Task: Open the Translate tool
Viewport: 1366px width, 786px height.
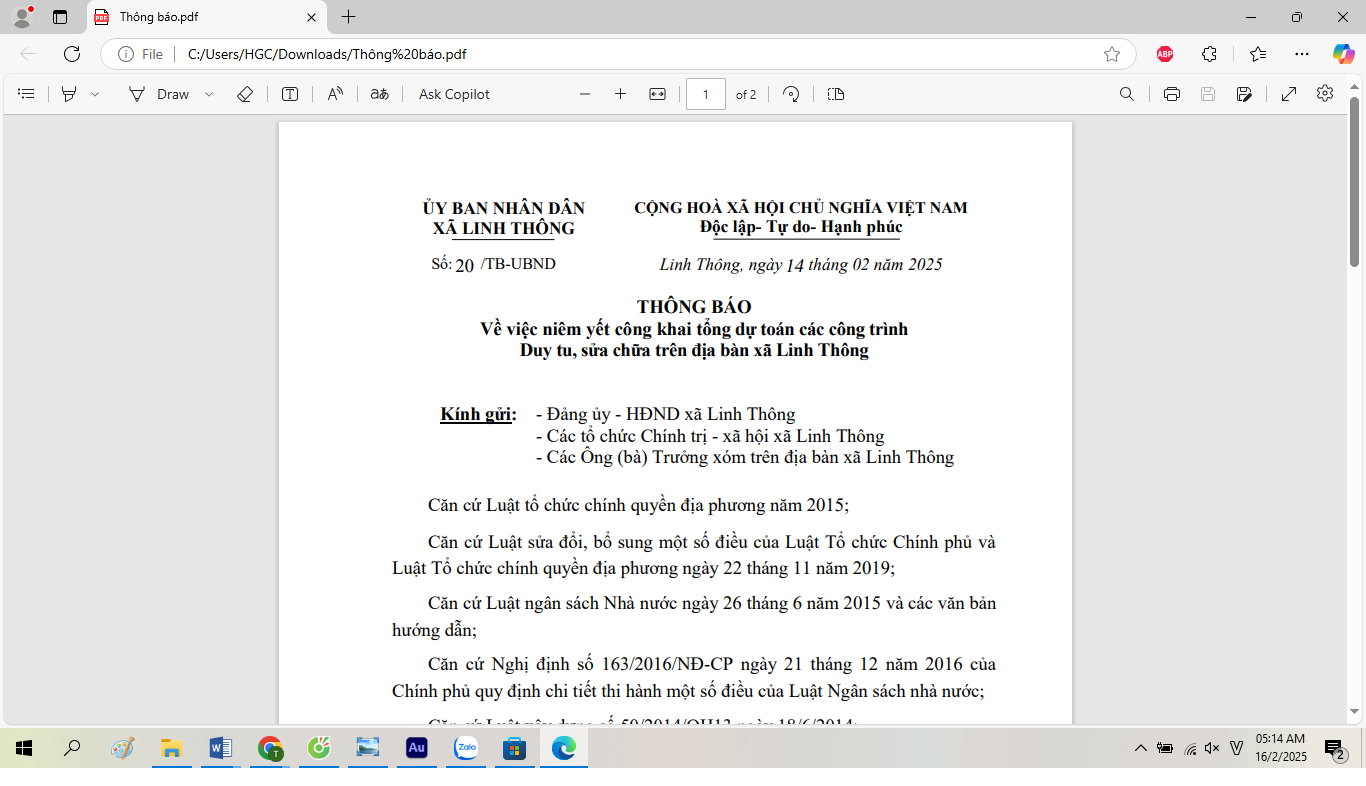Action: [379, 94]
